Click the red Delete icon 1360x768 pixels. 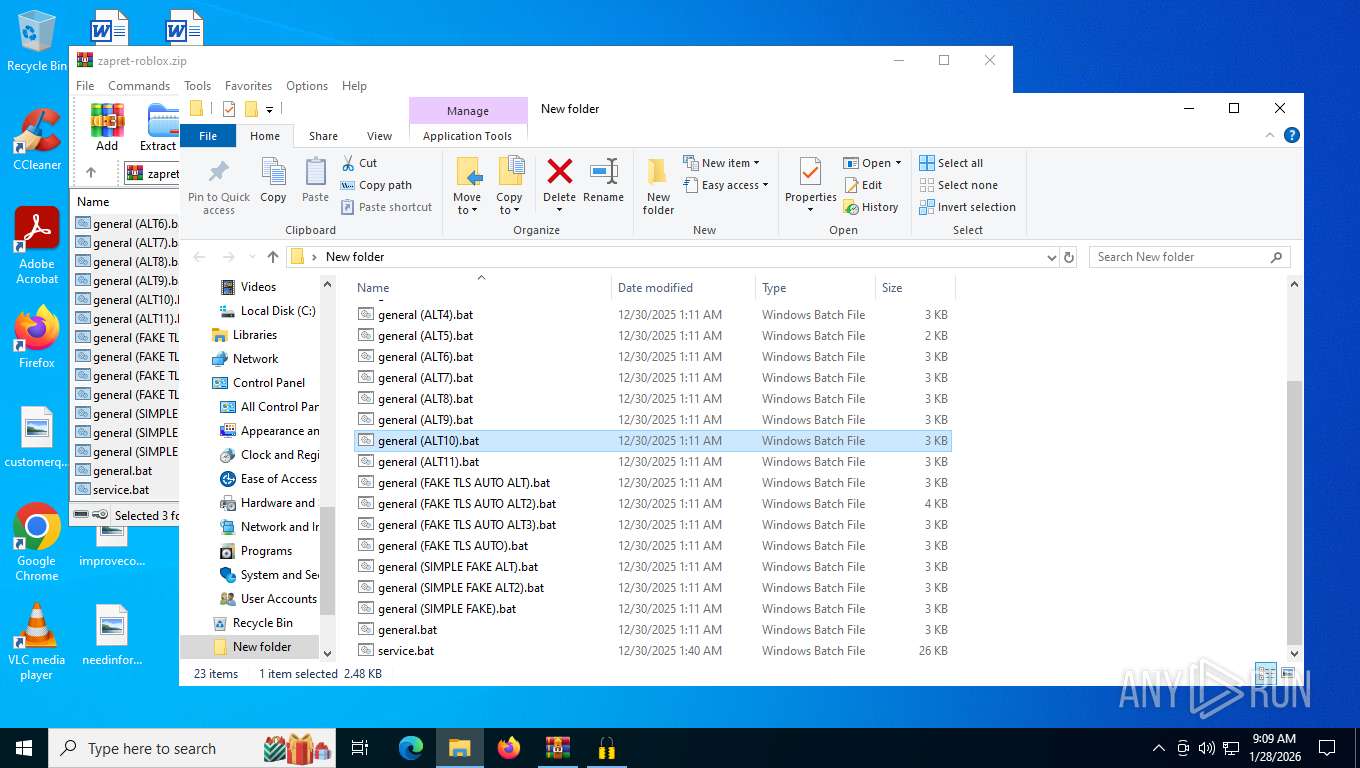tap(560, 171)
